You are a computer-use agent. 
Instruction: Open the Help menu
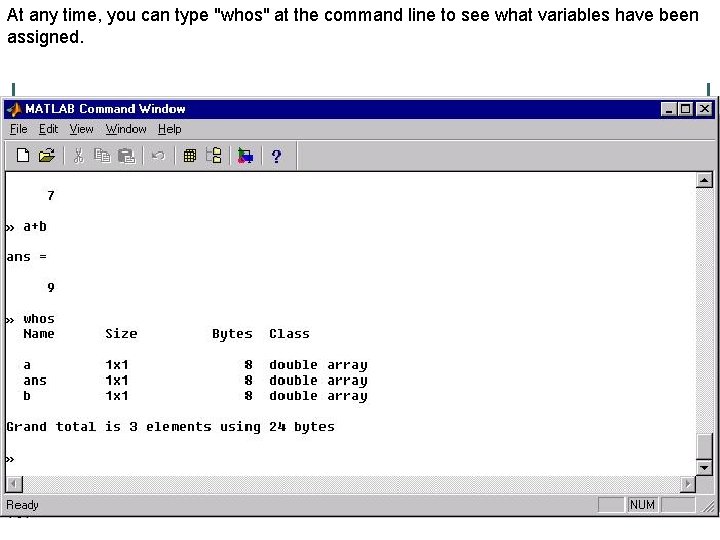[169, 129]
